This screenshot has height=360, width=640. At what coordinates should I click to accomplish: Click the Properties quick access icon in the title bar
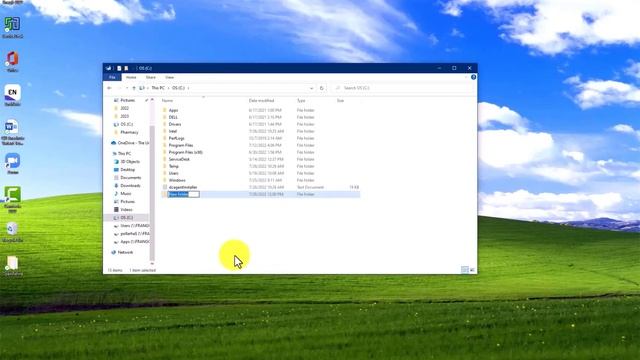[x=119, y=68]
